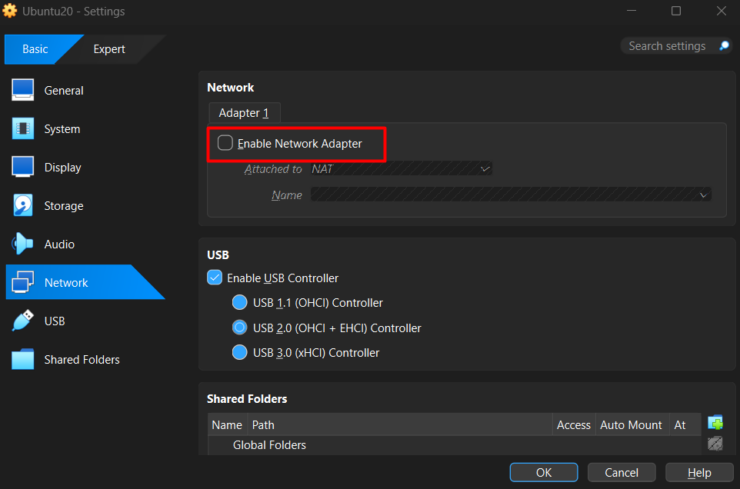This screenshot has height=489, width=740.
Task: Click the Path column header
Action: point(400,425)
